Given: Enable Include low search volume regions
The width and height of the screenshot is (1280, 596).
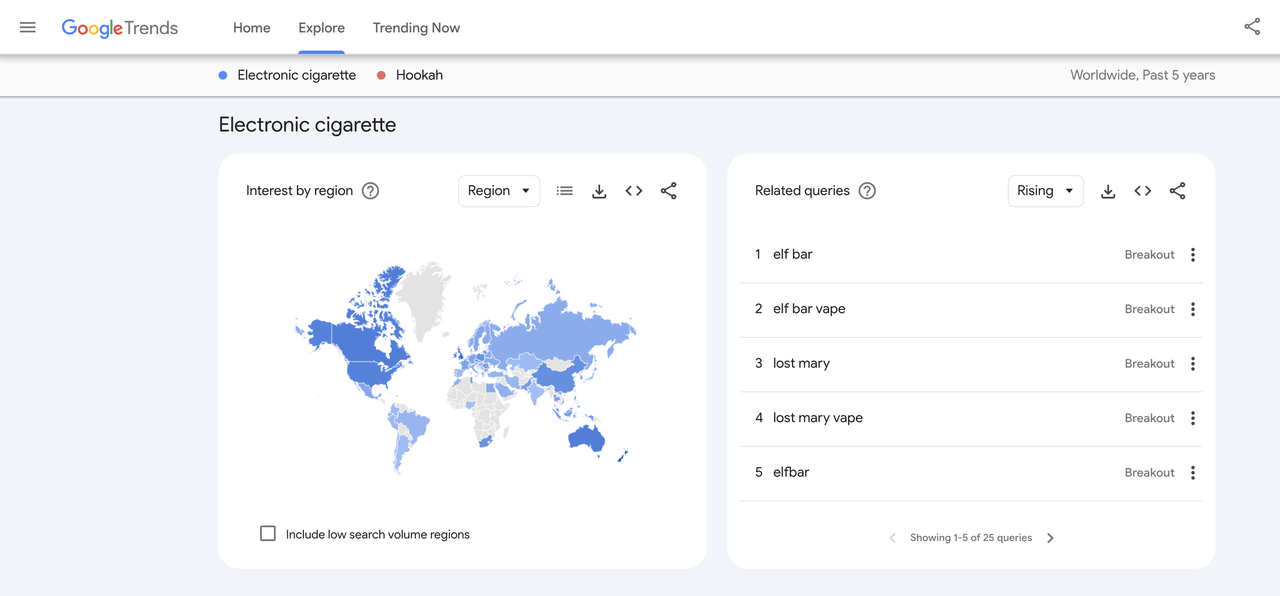Looking at the screenshot, I should click(268, 534).
